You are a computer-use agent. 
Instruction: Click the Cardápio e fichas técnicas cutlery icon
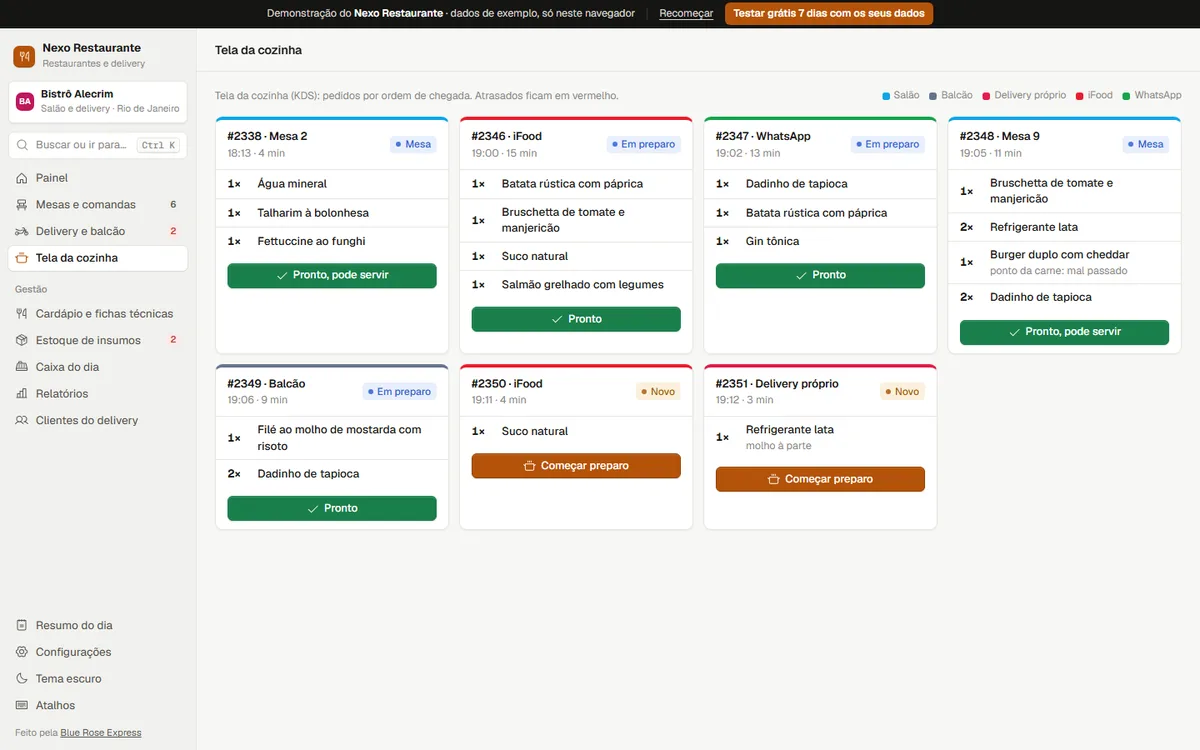pyautogui.click(x=22, y=314)
